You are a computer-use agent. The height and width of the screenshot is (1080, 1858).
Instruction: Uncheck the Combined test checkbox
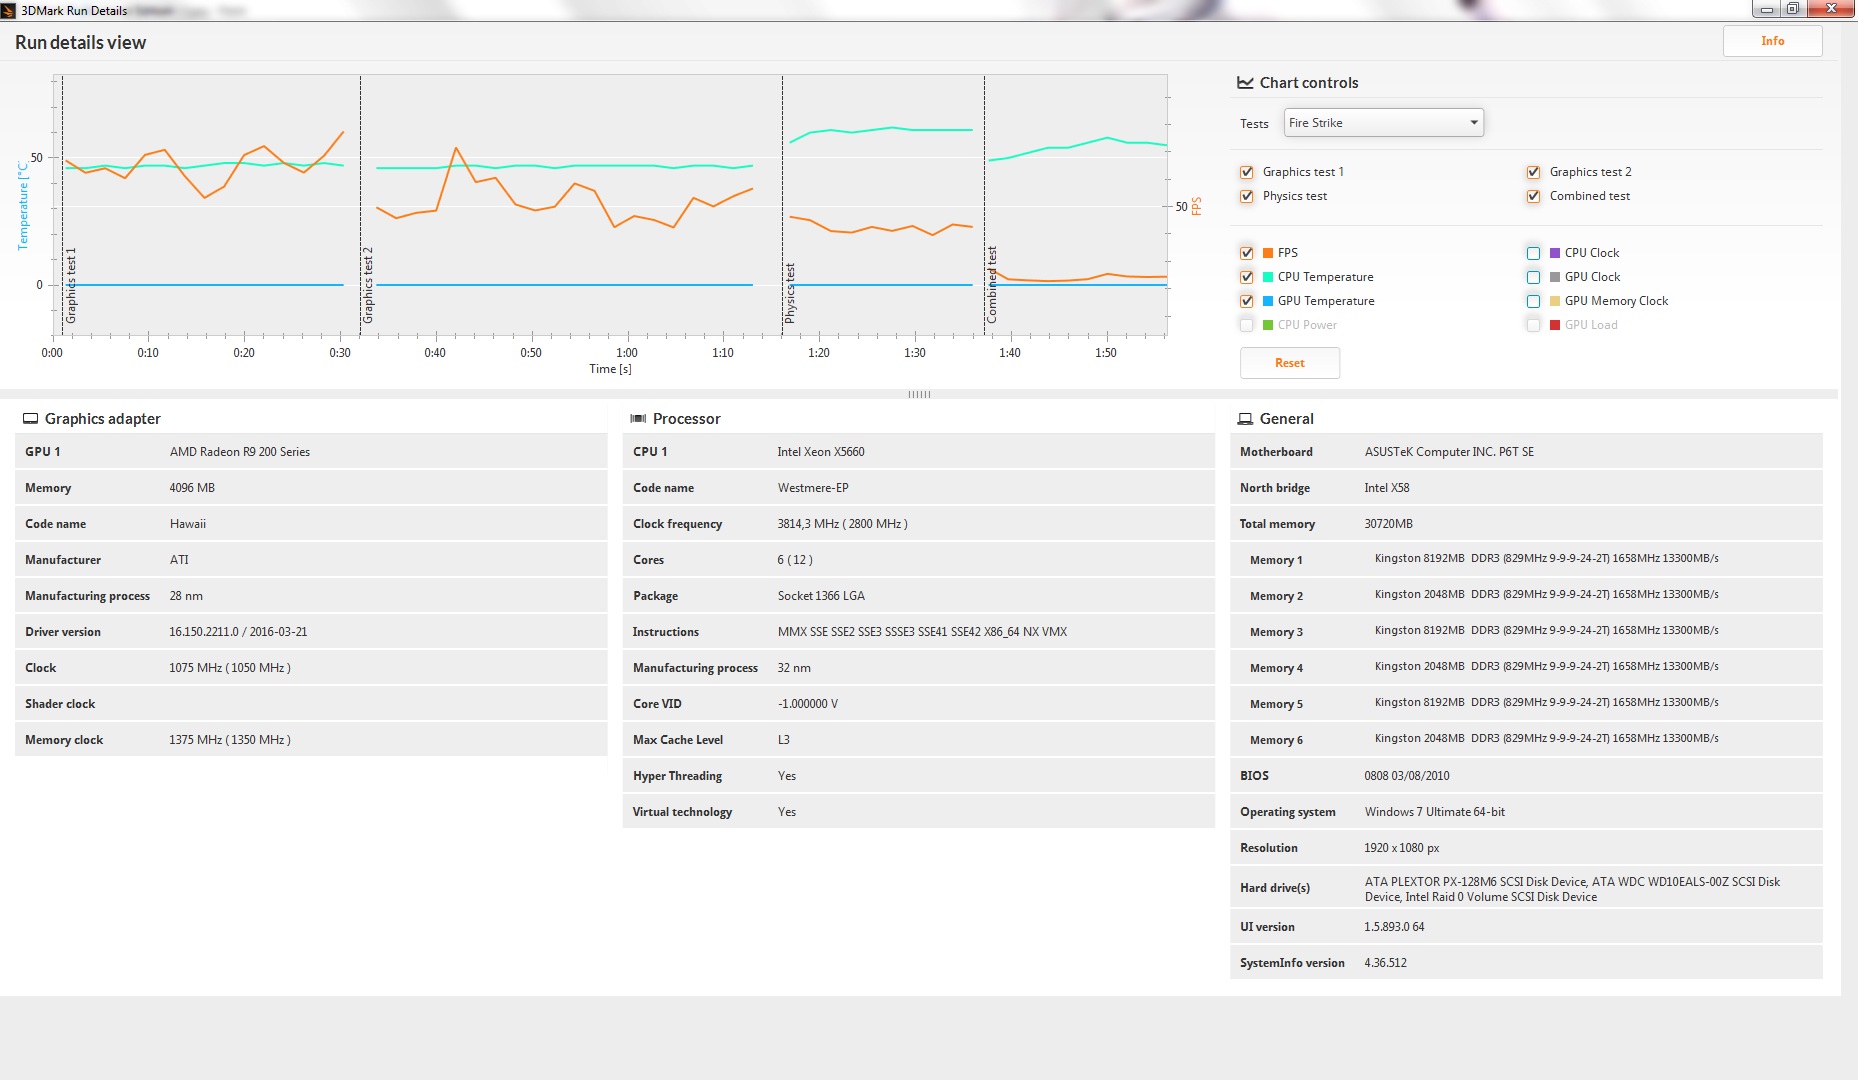pos(1533,196)
